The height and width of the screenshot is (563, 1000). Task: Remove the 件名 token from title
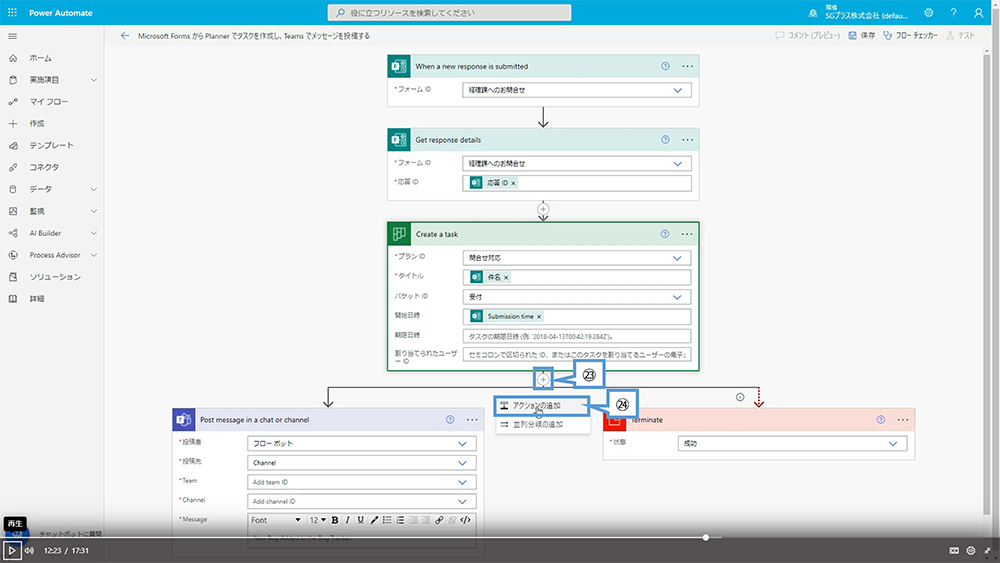pyautogui.click(x=506, y=277)
